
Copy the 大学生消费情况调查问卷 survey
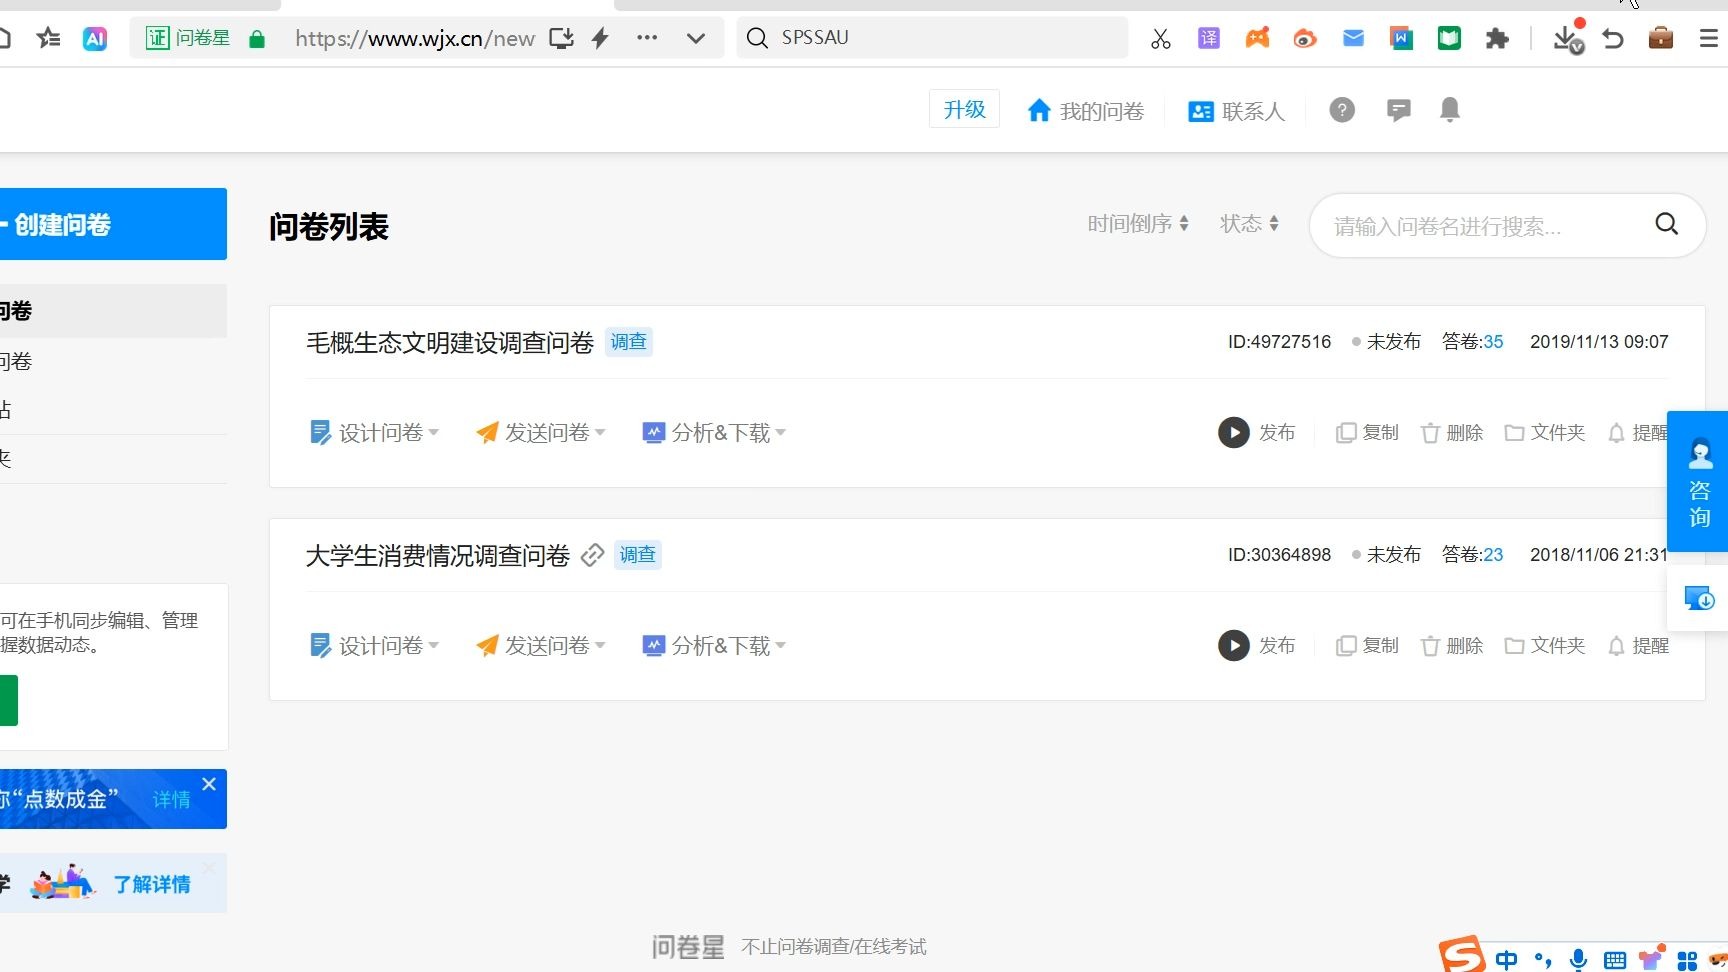(x=1367, y=645)
